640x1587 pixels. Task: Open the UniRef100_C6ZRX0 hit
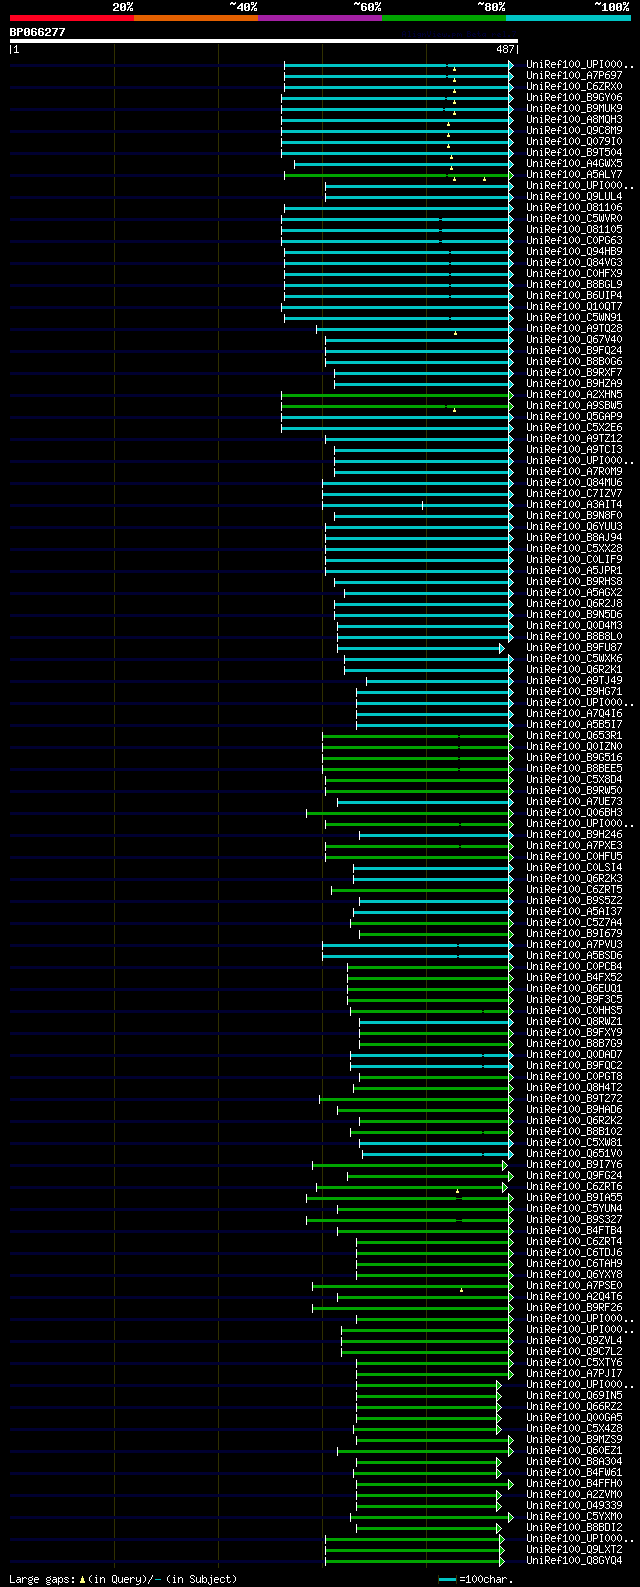pos(574,86)
